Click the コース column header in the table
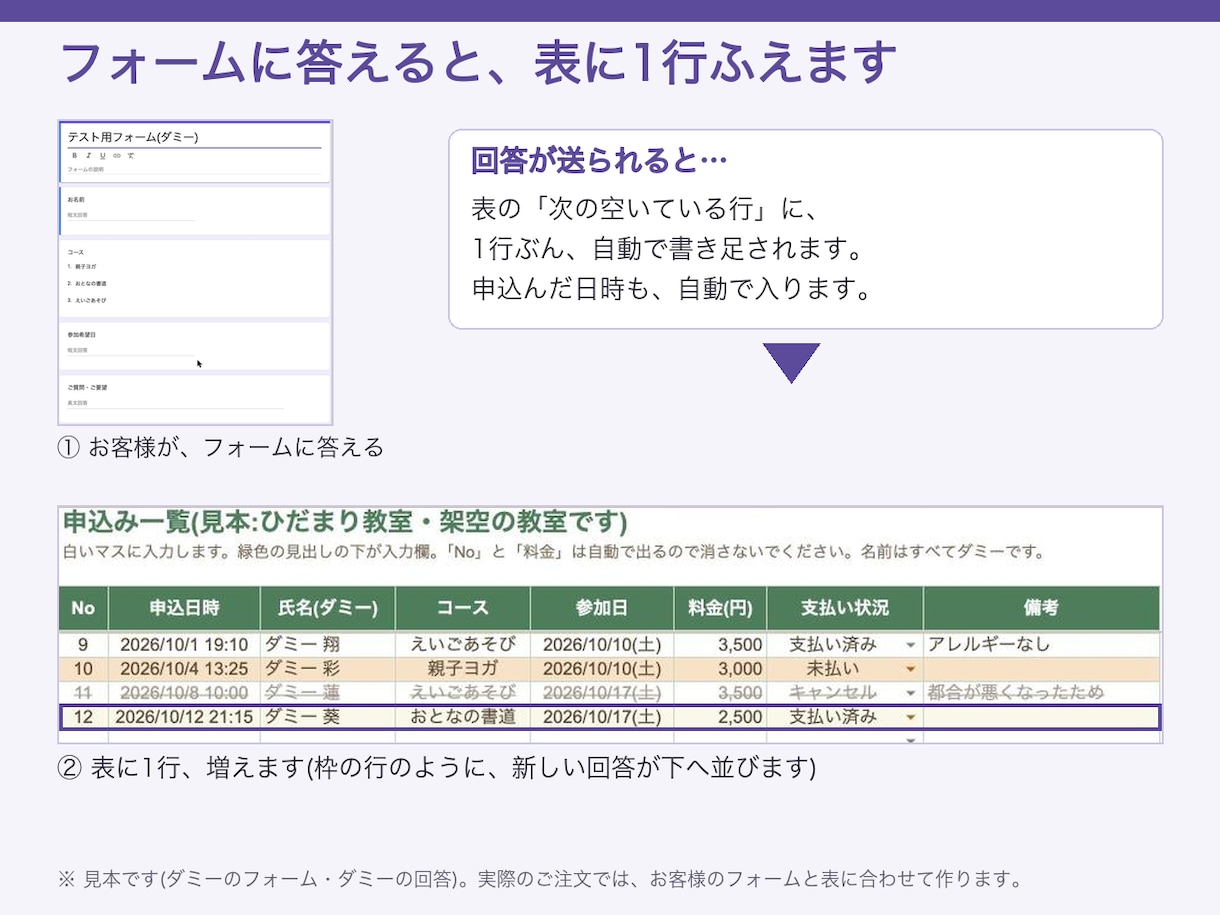This screenshot has width=1220, height=915. coord(463,608)
